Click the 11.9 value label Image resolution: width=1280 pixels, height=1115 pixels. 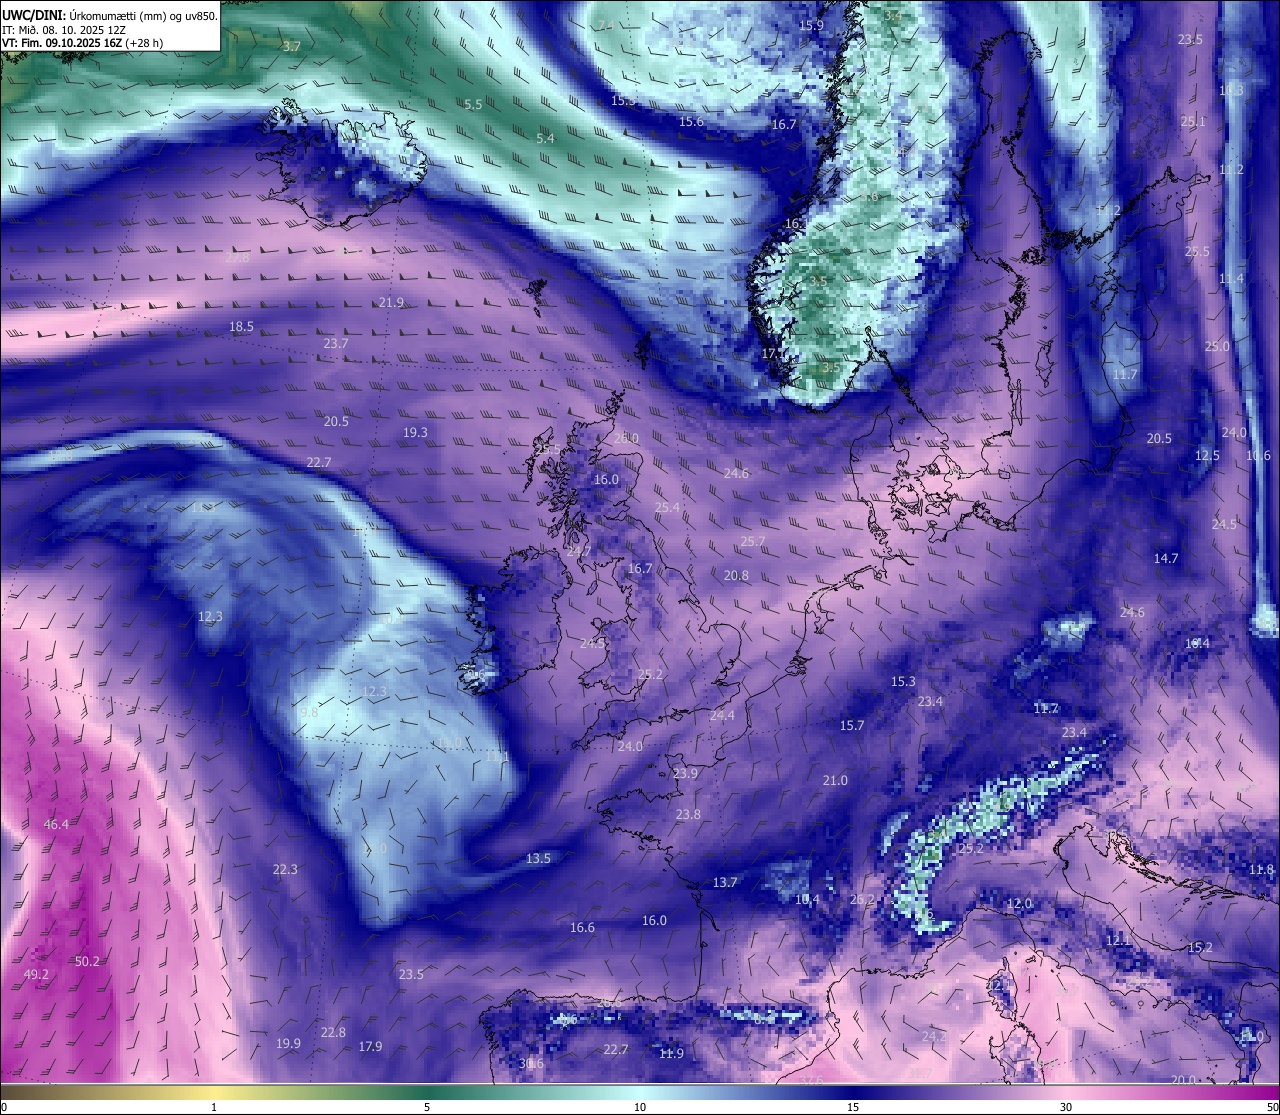coord(672,1054)
